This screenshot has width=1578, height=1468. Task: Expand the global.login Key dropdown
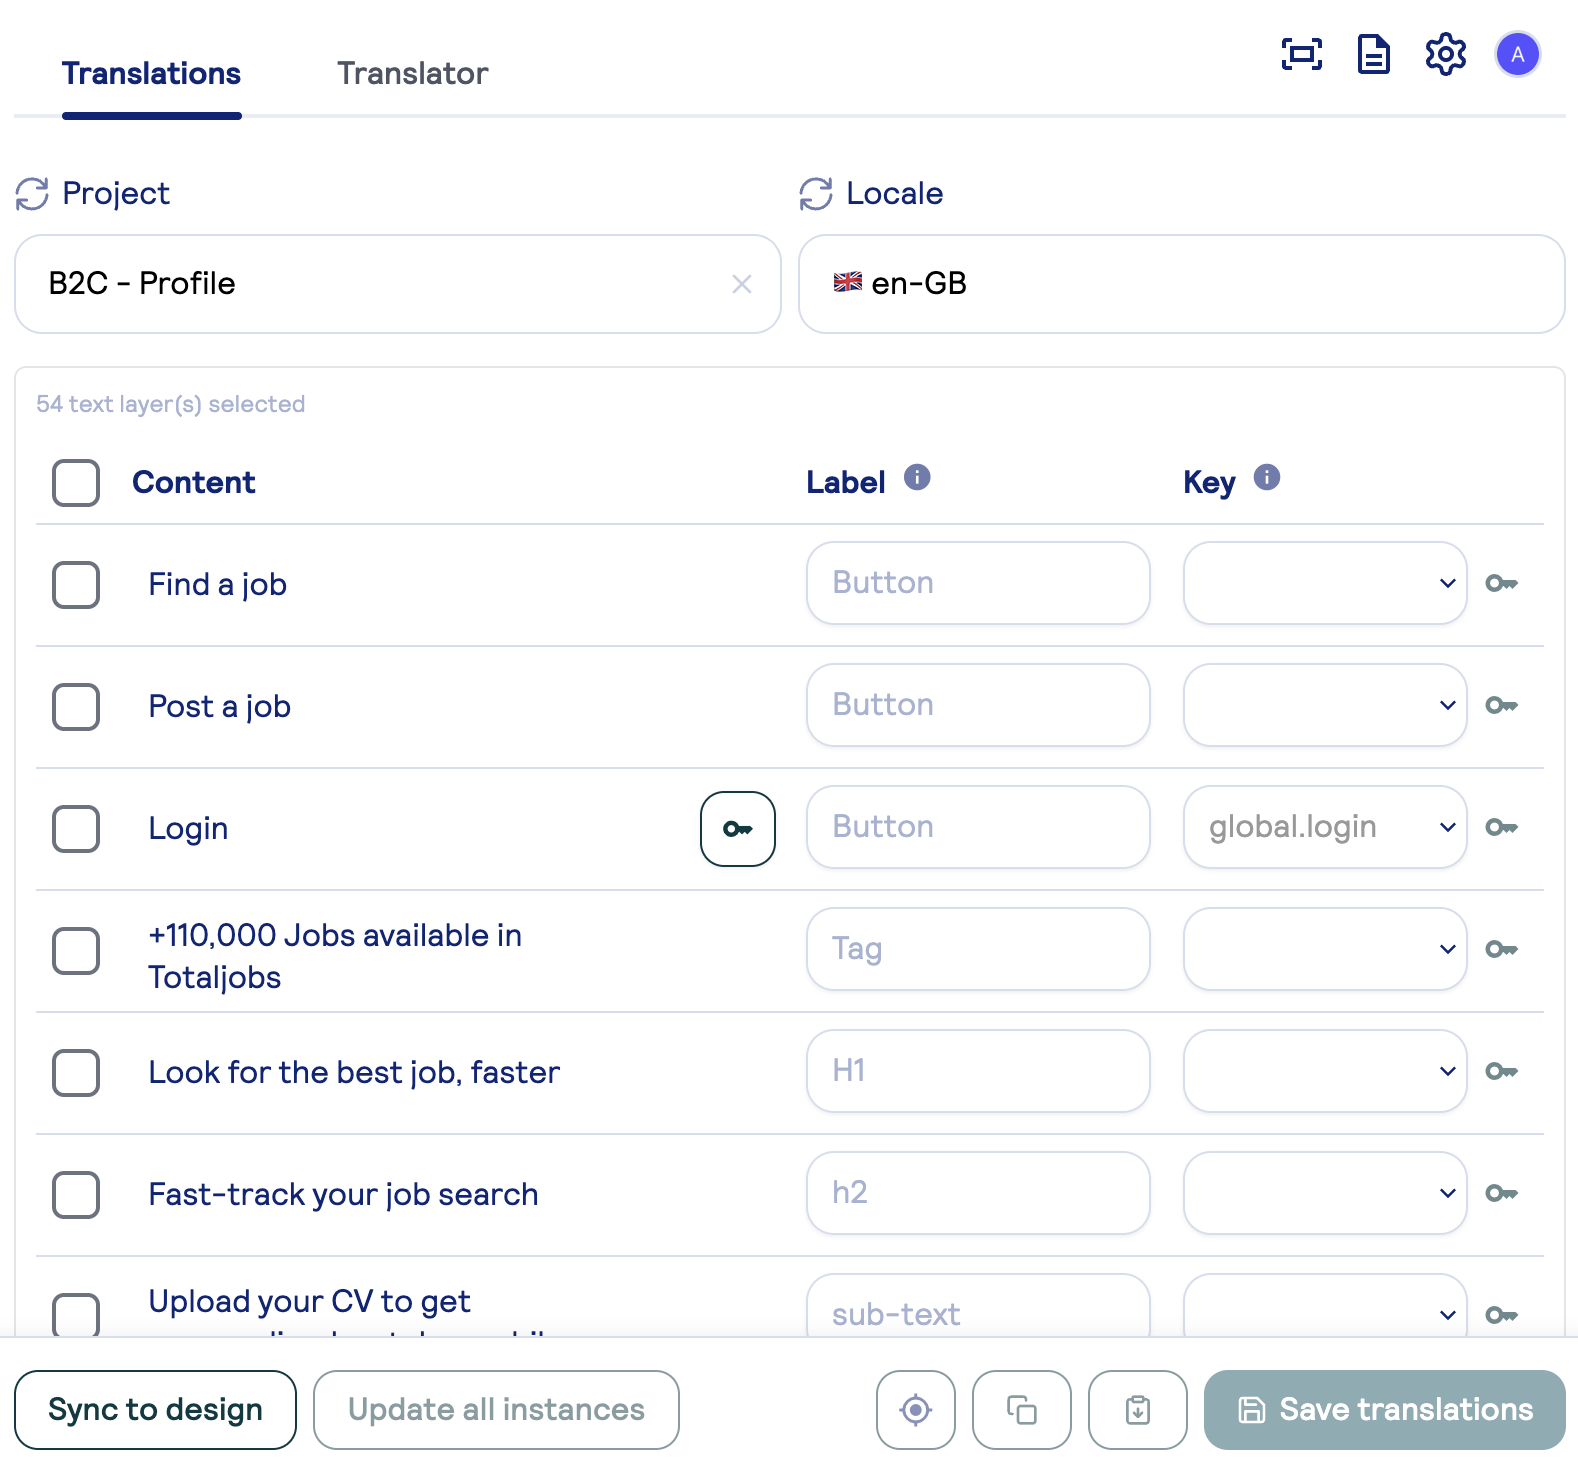tap(1325, 827)
